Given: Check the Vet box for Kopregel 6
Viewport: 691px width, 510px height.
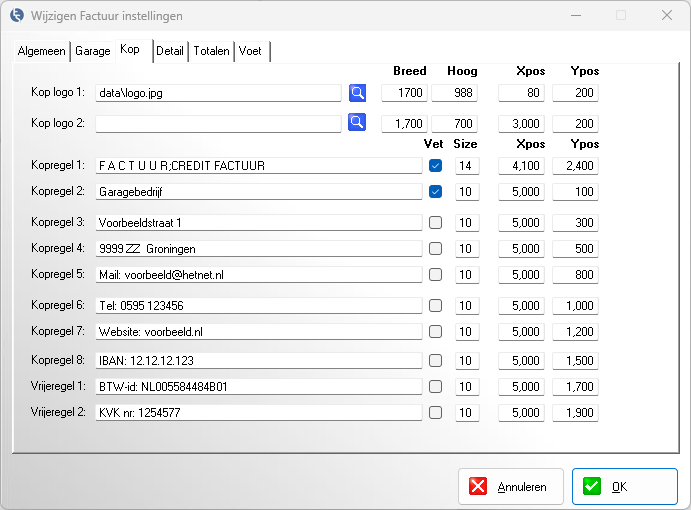Looking at the screenshot, I should click(x=435, y=305).
